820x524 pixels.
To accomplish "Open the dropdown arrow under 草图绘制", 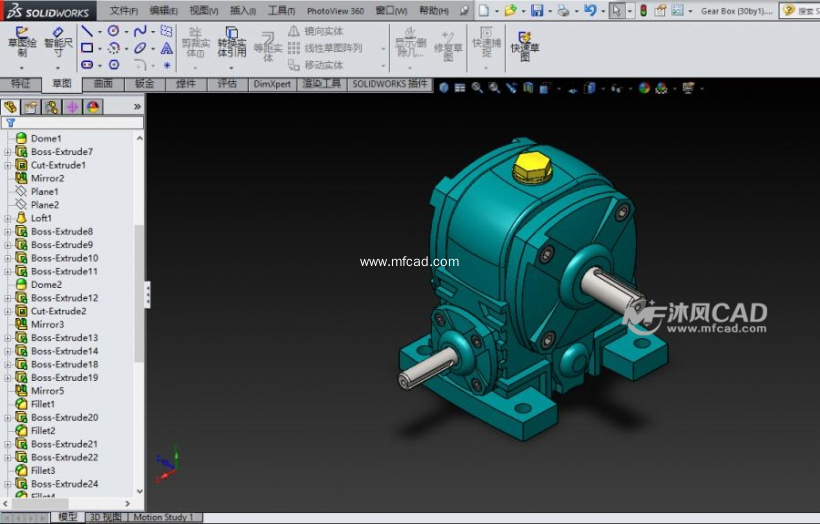I will click(x=20, y=67).
